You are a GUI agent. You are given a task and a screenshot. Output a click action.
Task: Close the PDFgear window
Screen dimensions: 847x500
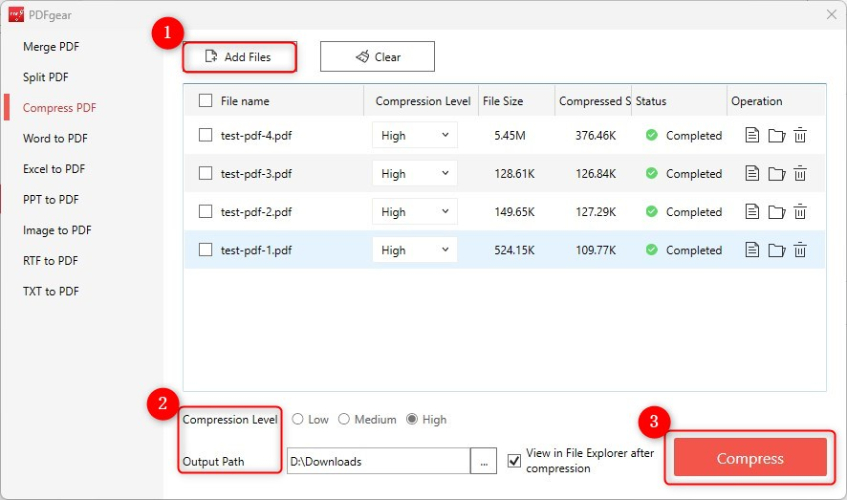click(x=831, y=15)
